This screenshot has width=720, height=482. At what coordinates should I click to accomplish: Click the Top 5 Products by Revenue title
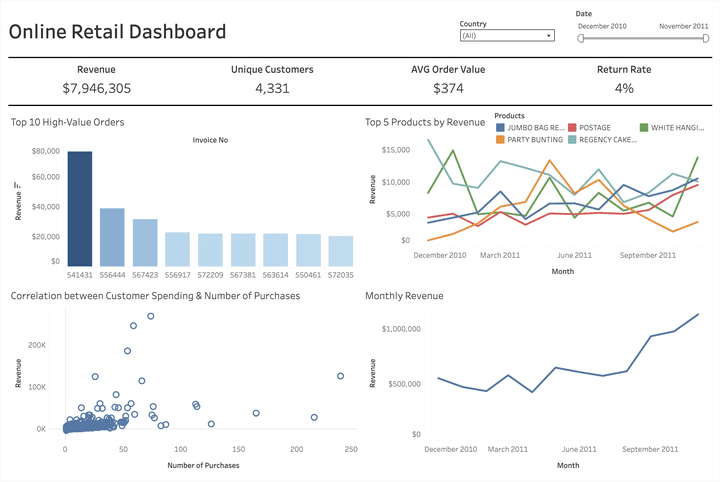[x=425, y=122]
